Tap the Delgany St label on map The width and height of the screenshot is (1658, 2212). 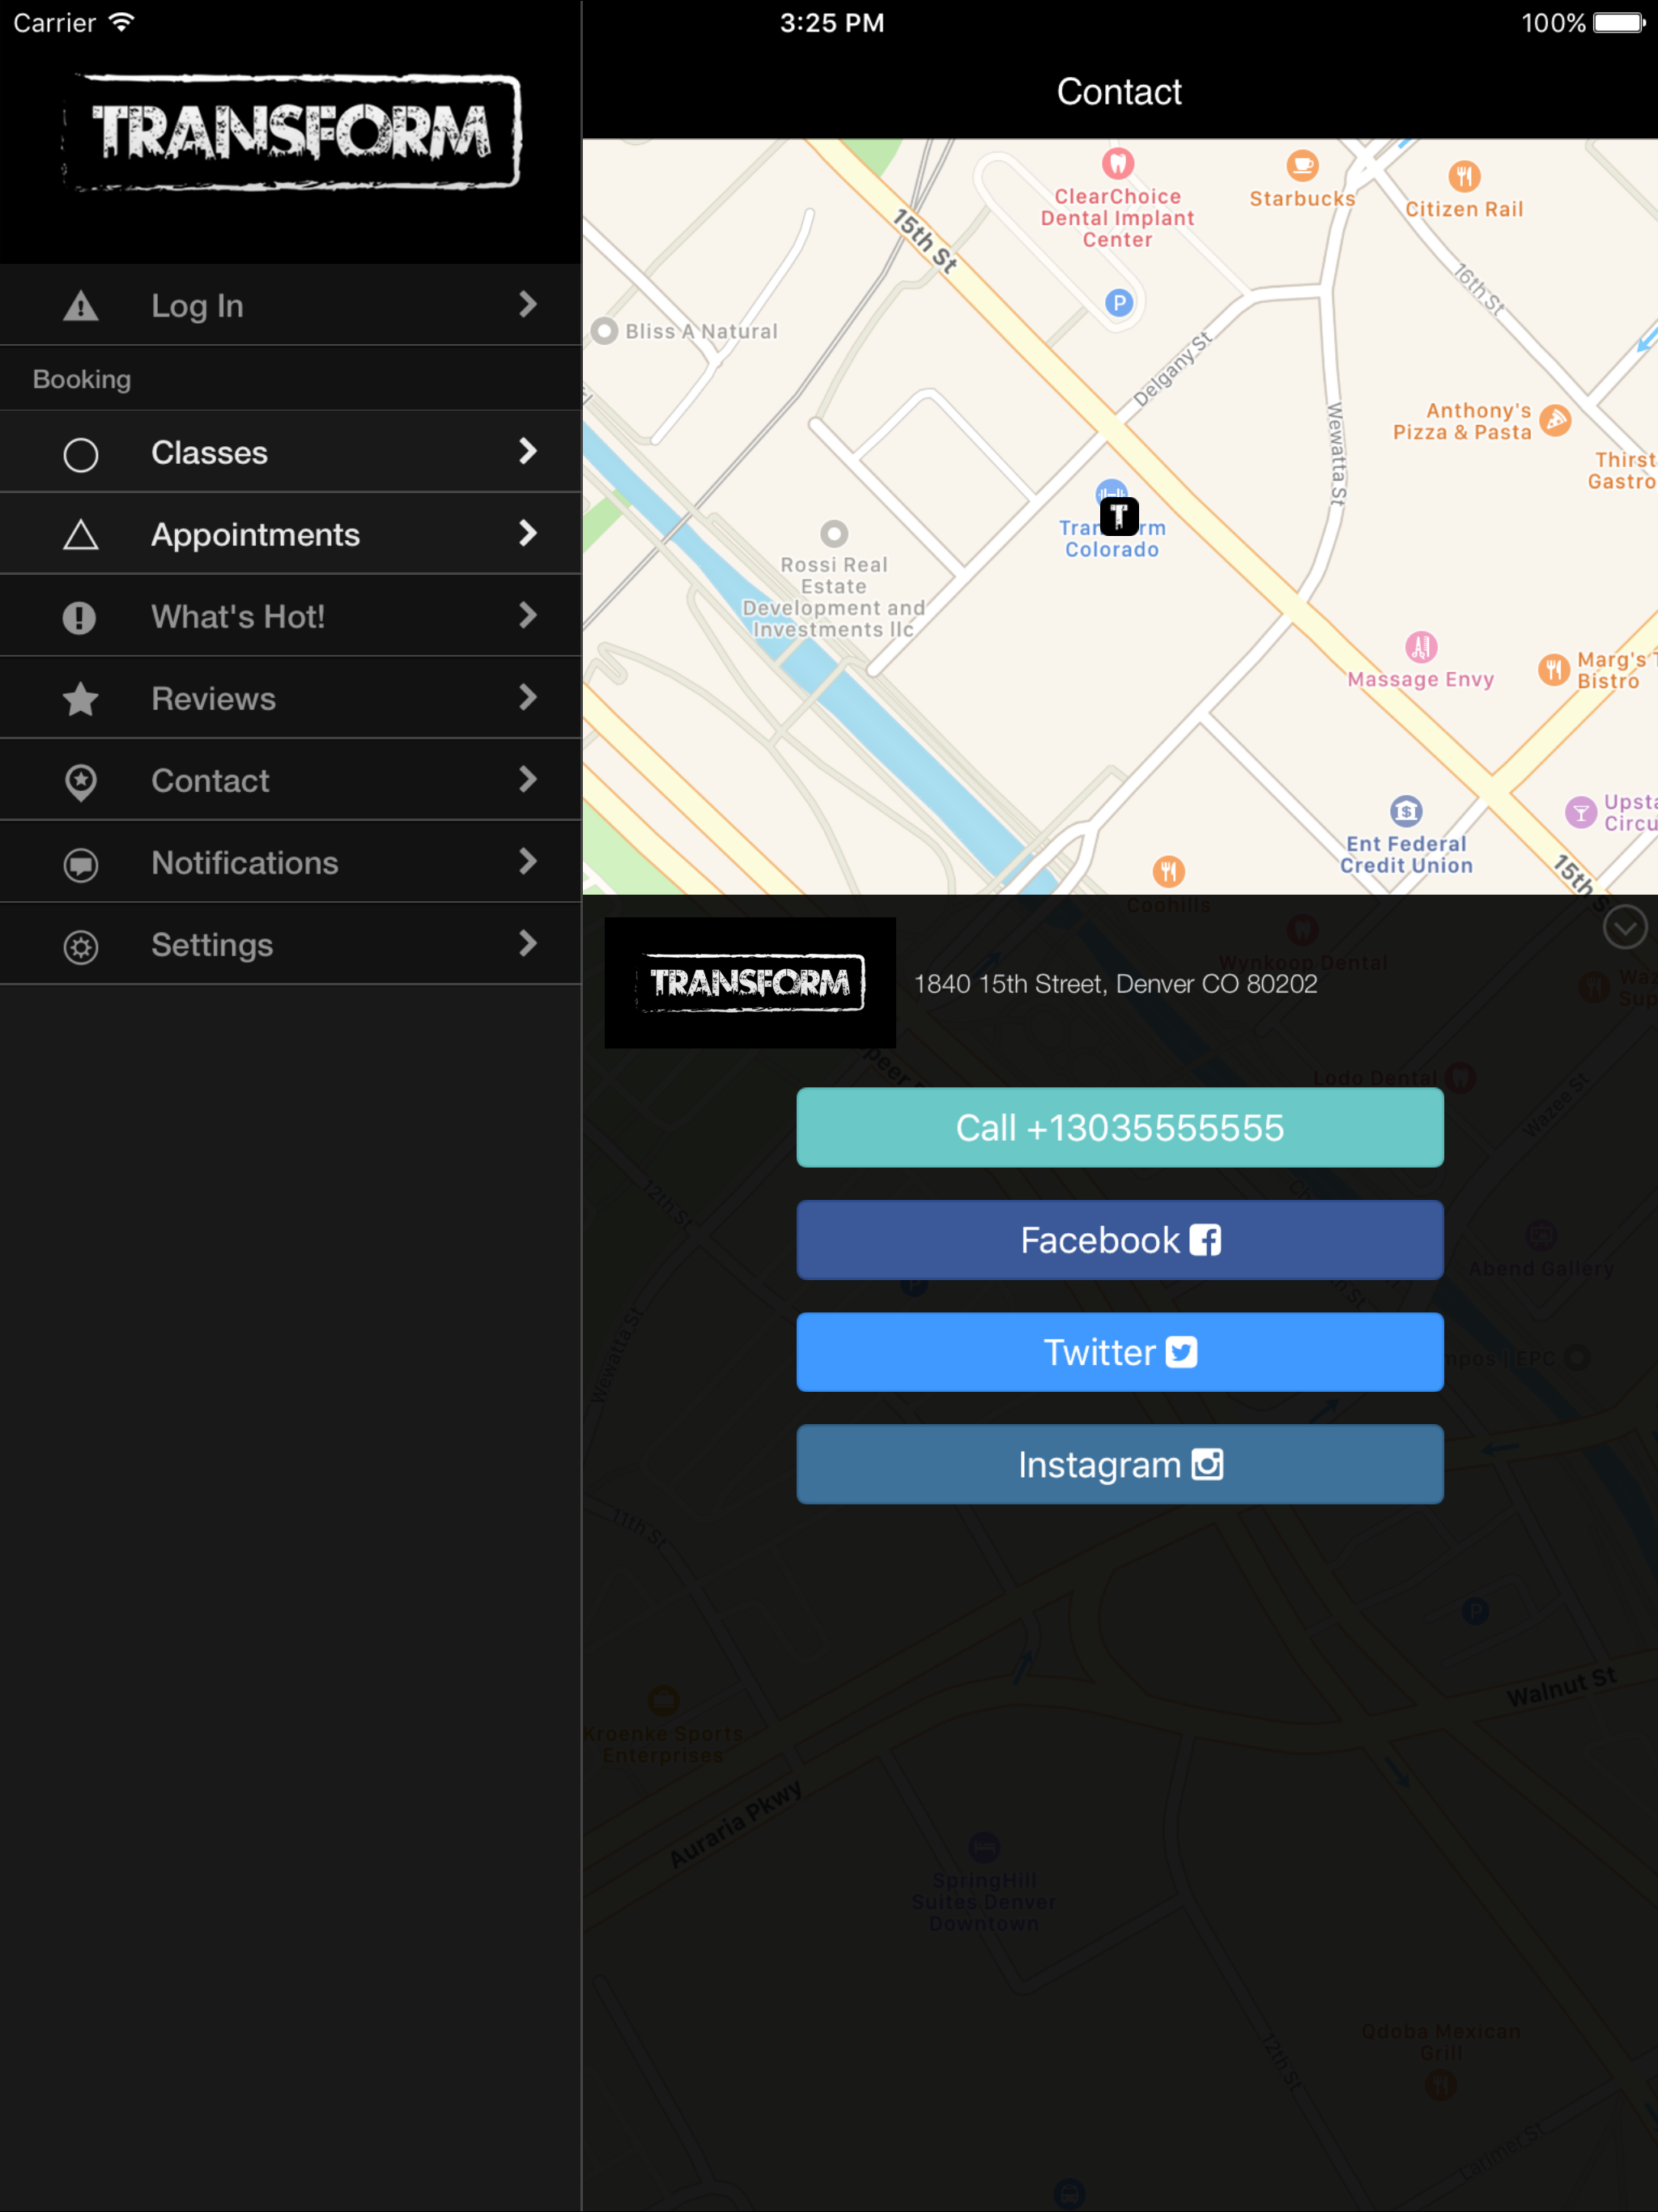(1172, 369)
